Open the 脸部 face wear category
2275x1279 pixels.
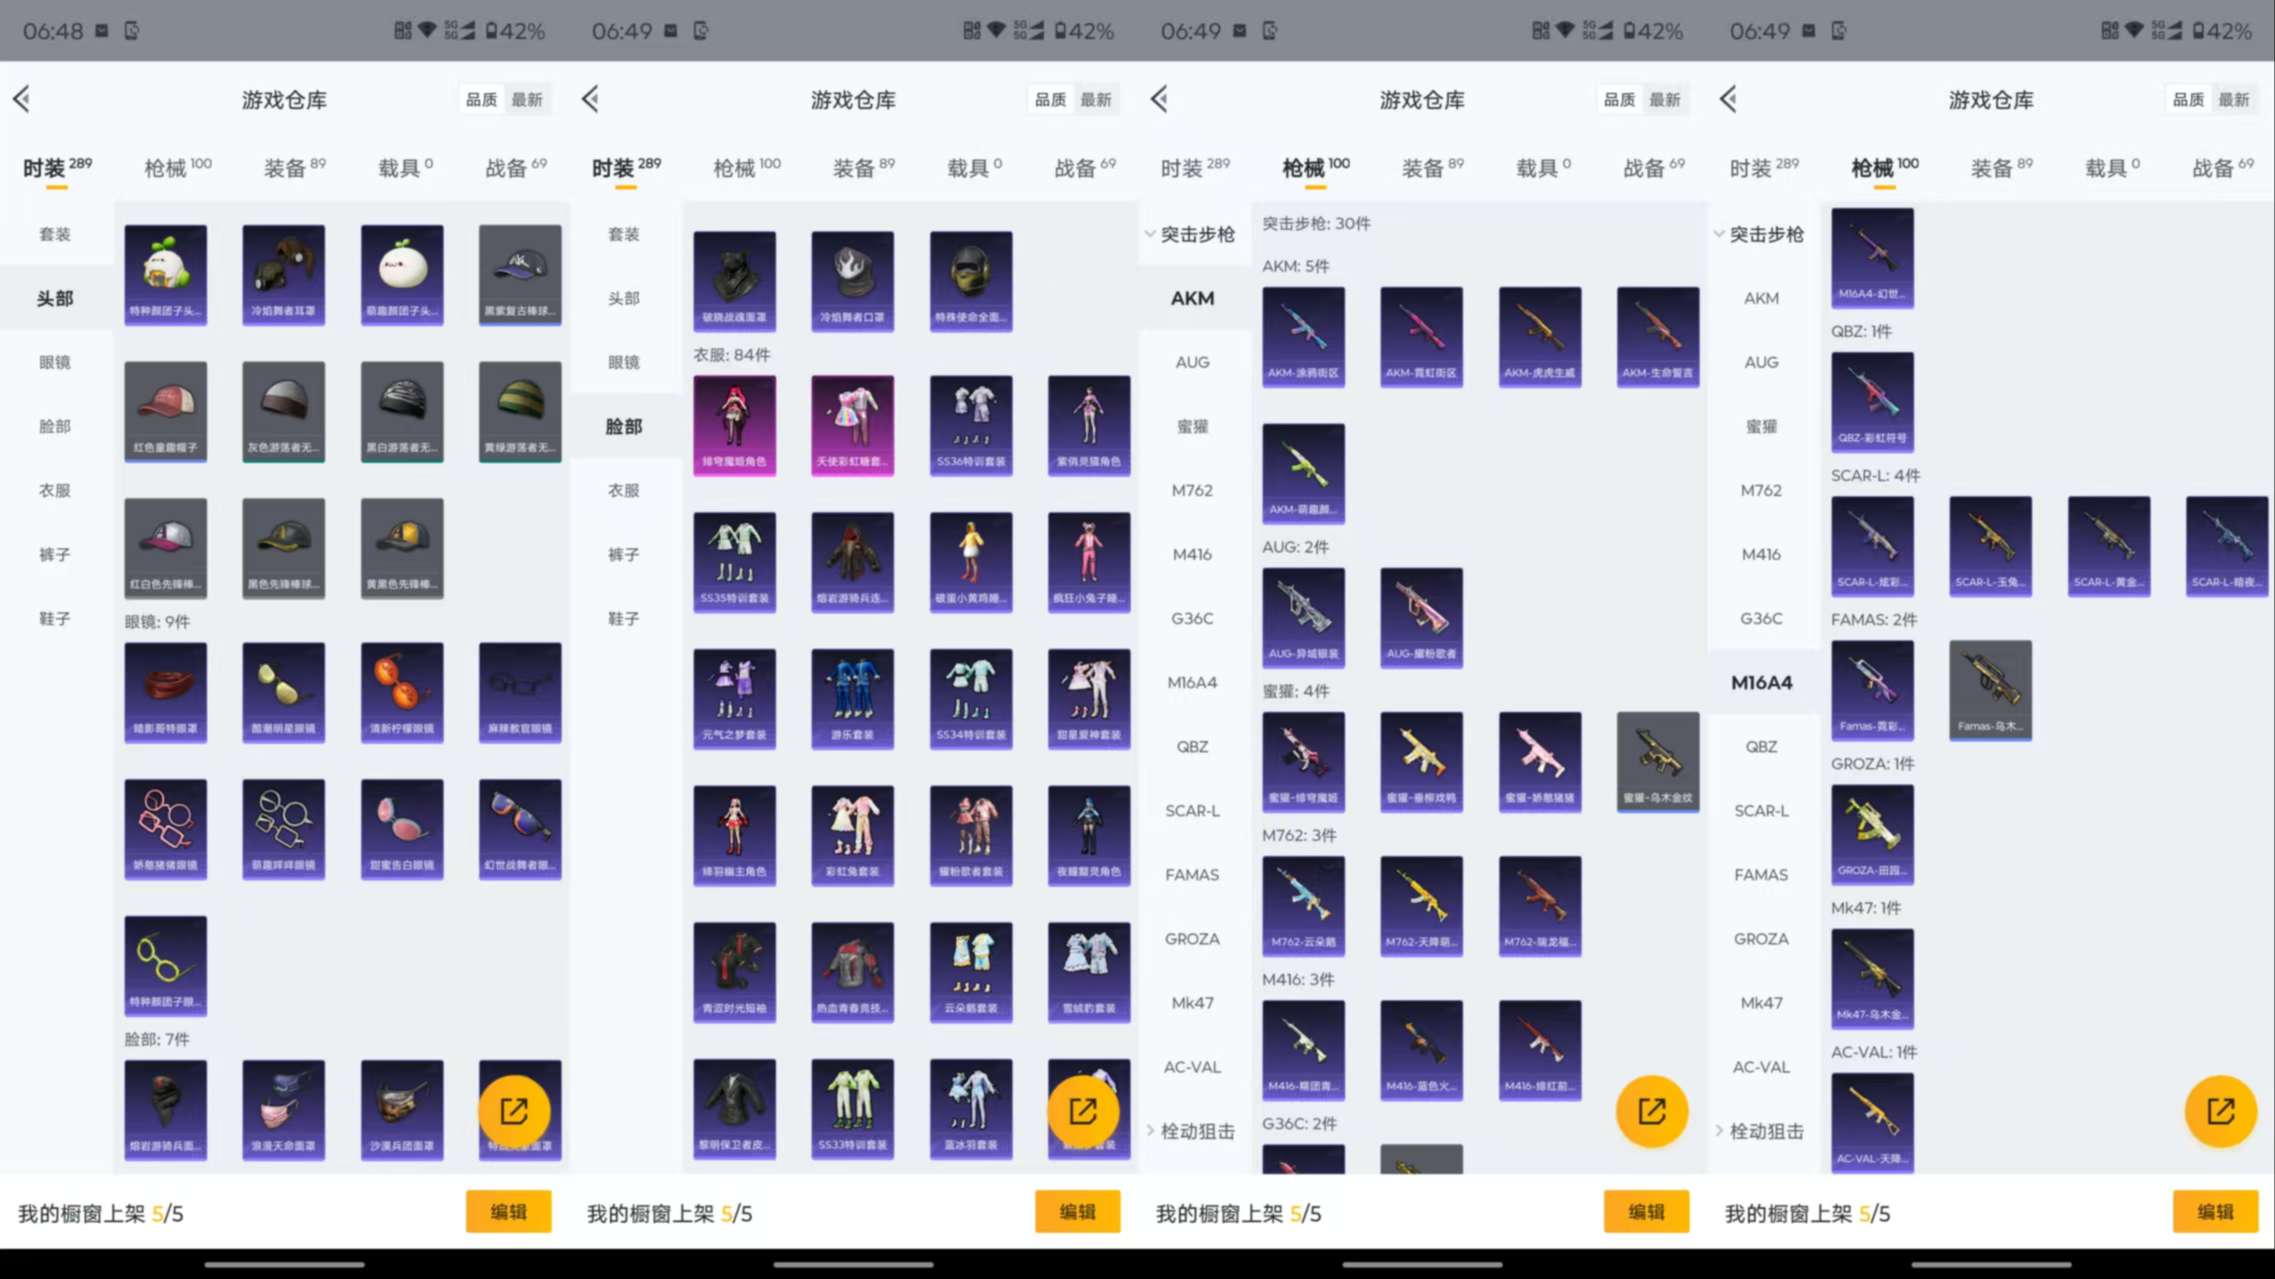pos(624,425)
